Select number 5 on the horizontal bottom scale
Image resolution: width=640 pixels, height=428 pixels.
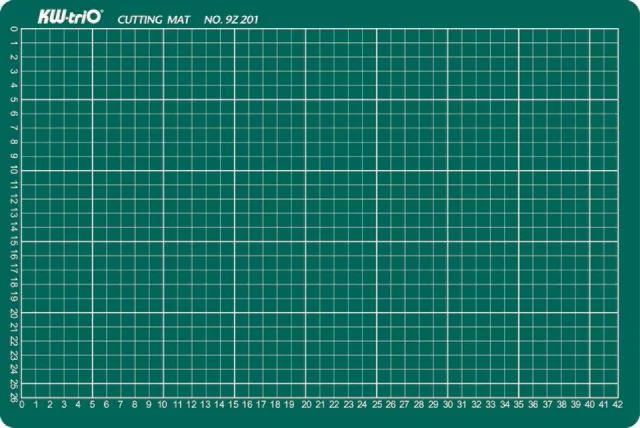click(92, 404)
